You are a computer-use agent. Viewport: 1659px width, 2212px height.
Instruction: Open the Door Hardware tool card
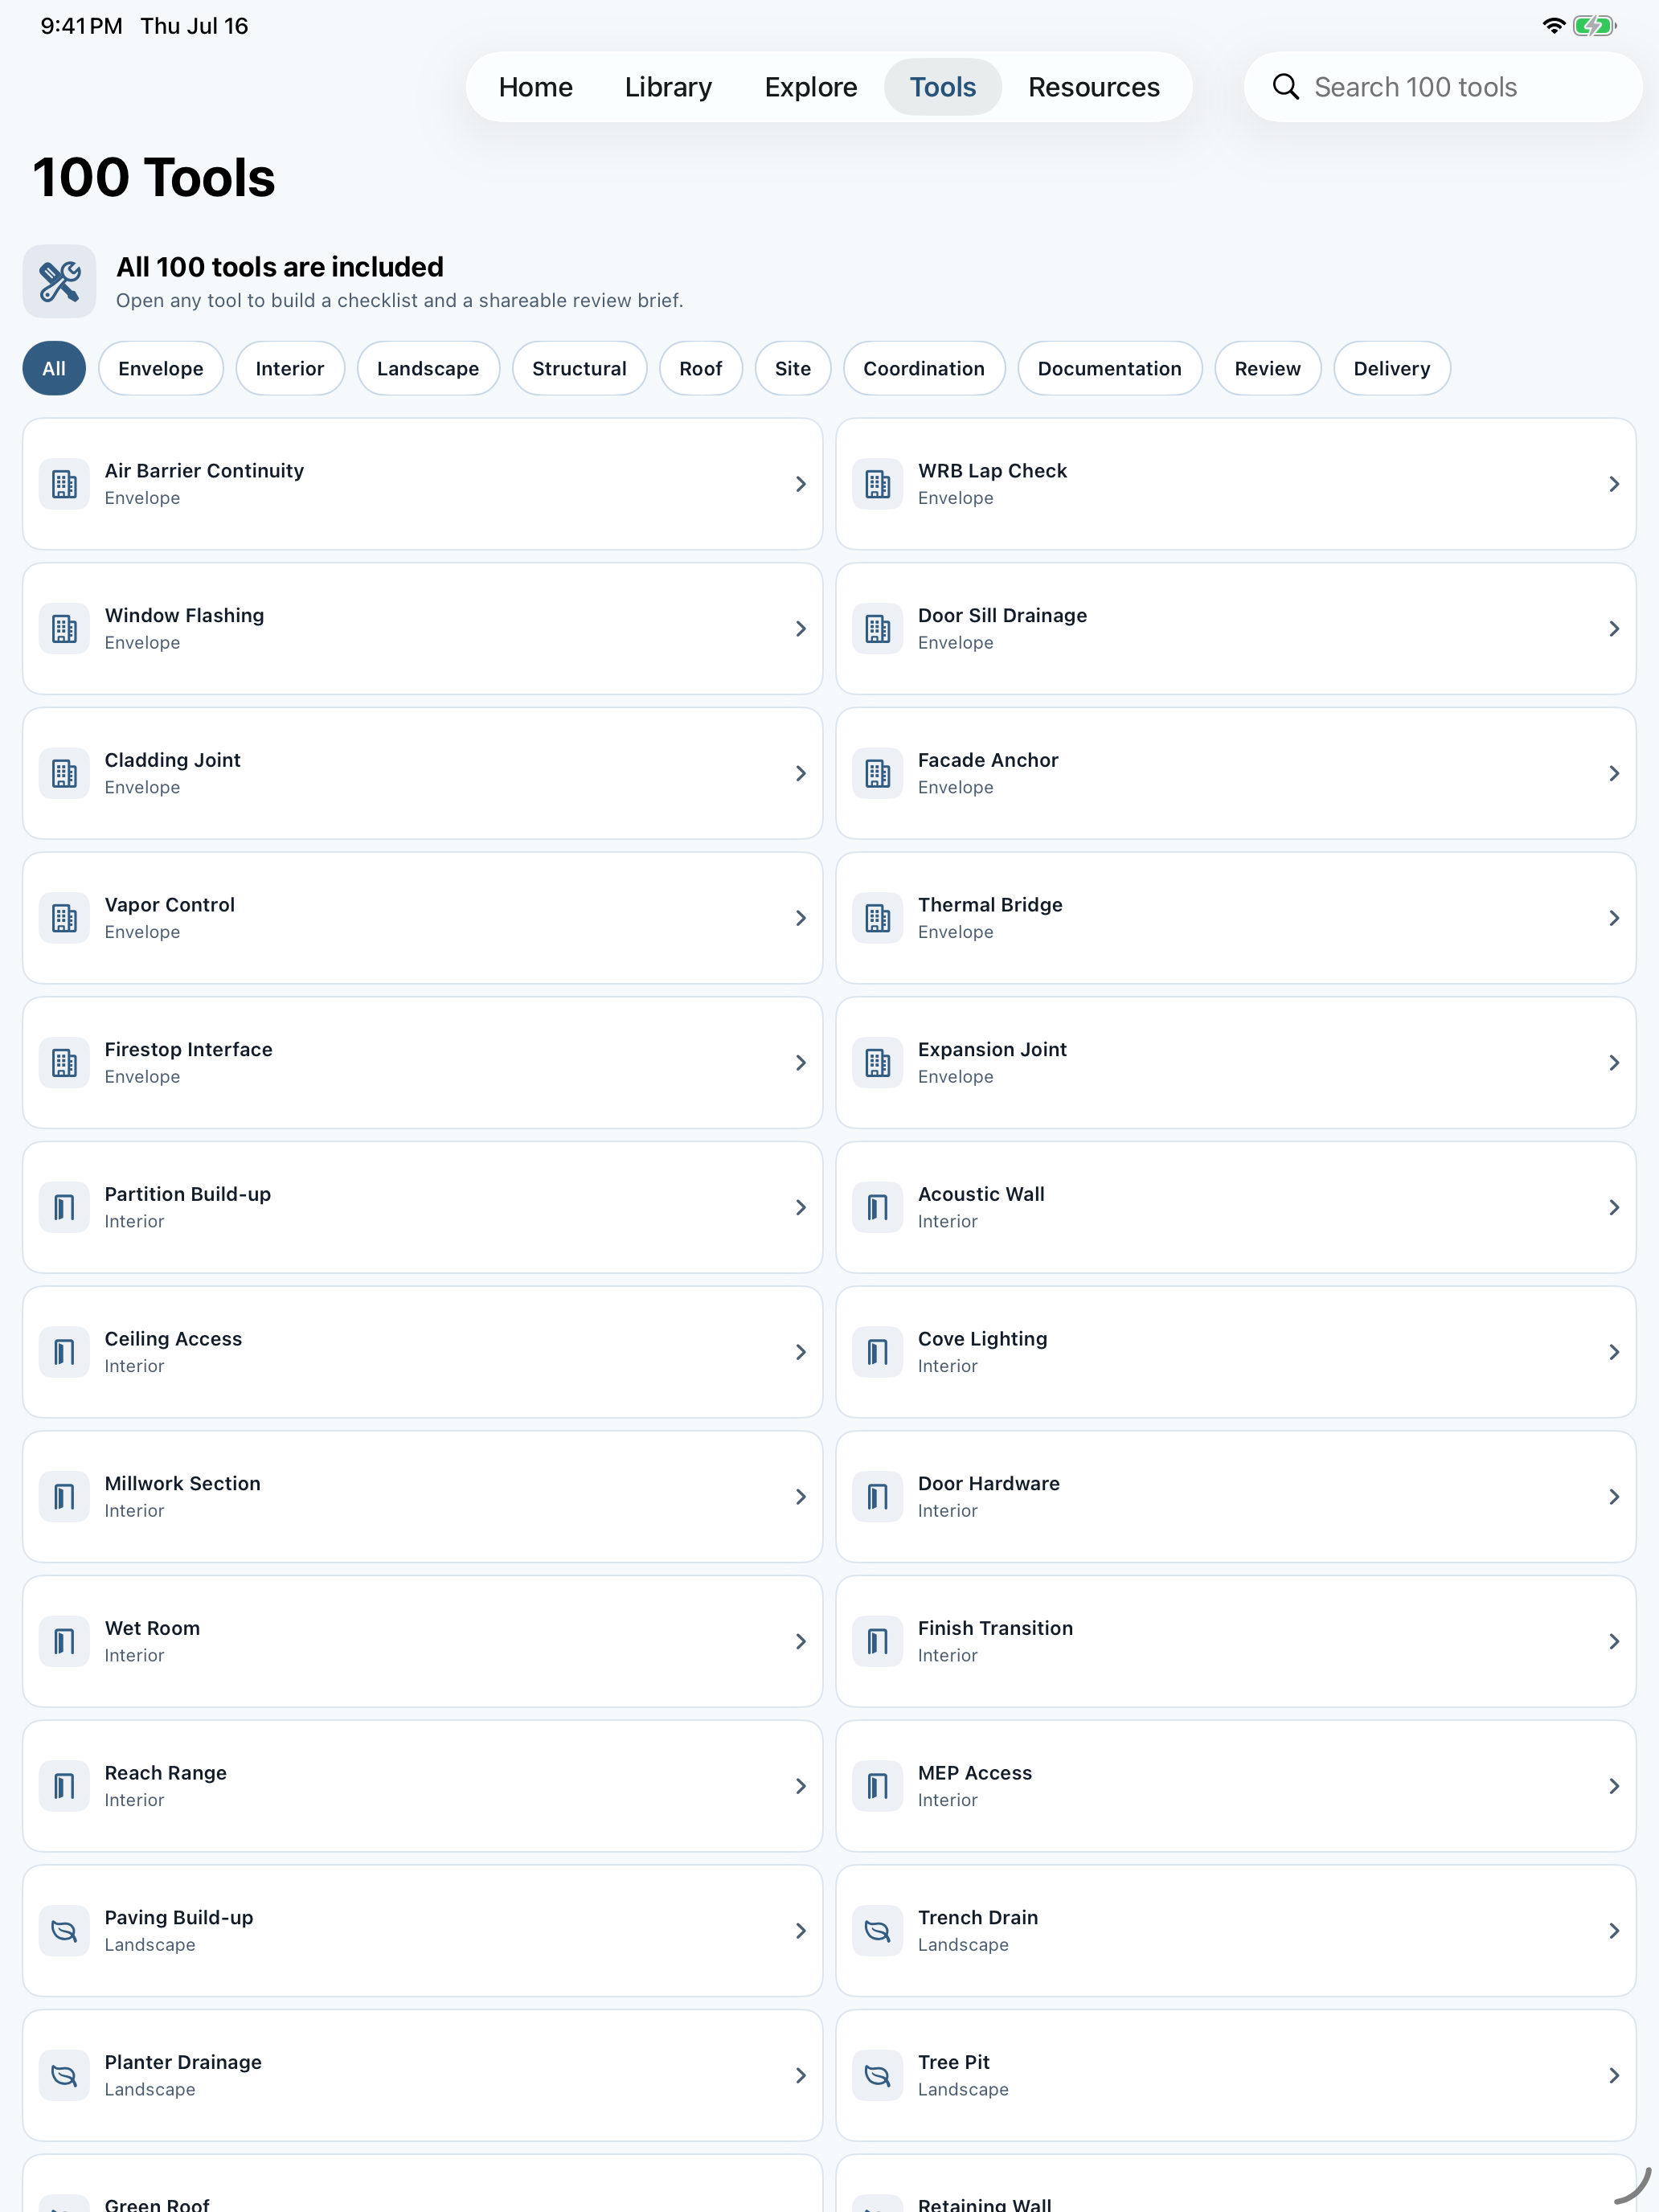1236,1497
